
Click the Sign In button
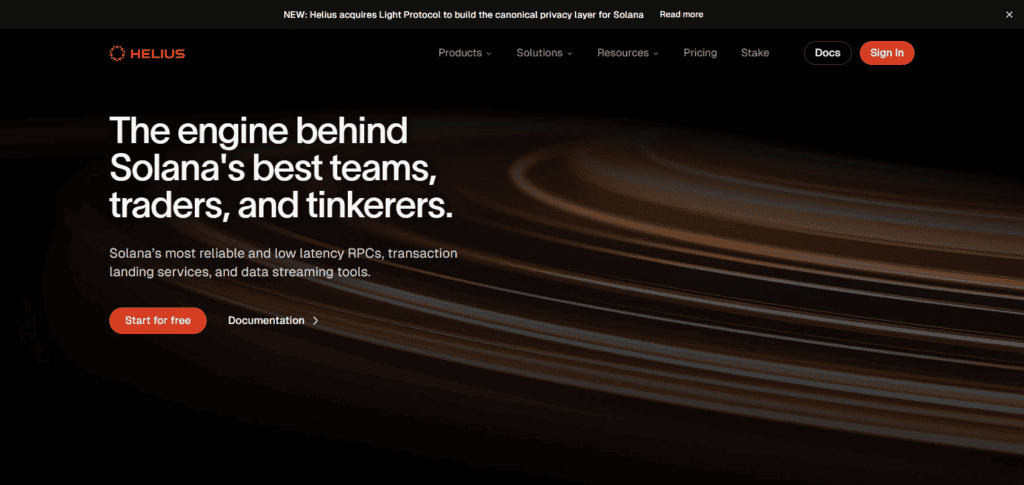tap(887, 53)
